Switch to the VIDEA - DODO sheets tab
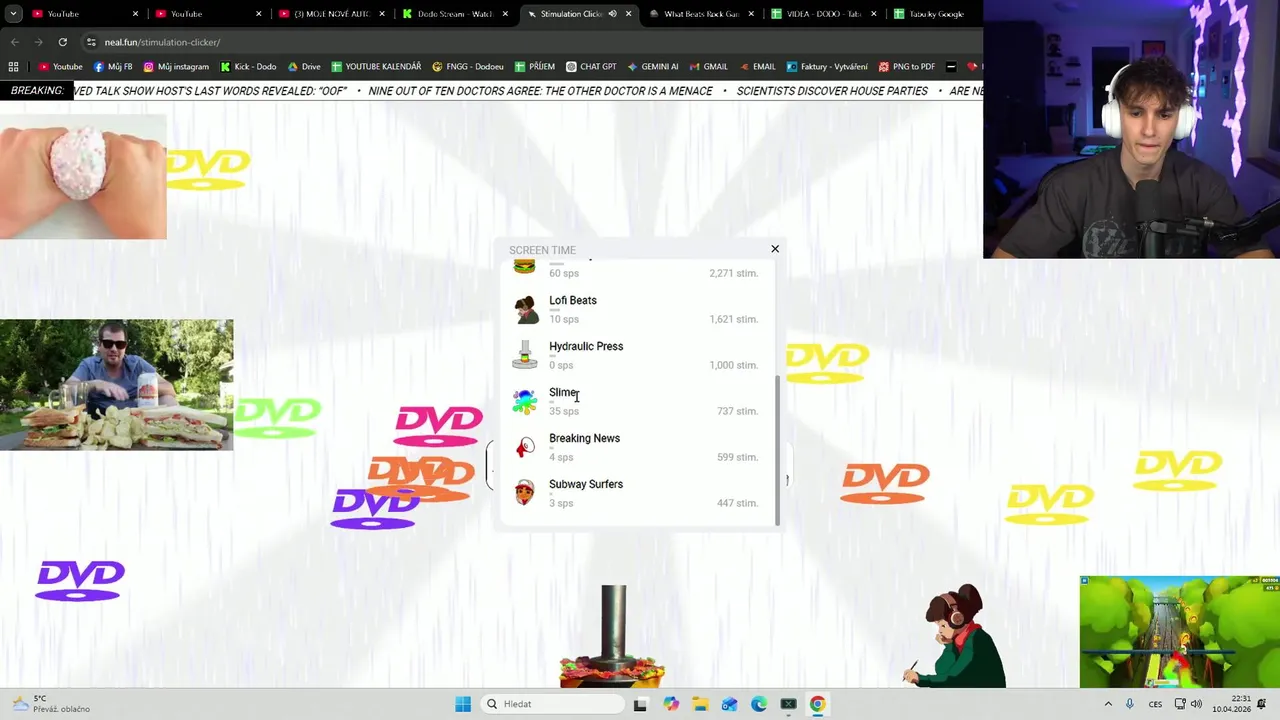1280x720 pixels. 825,14
